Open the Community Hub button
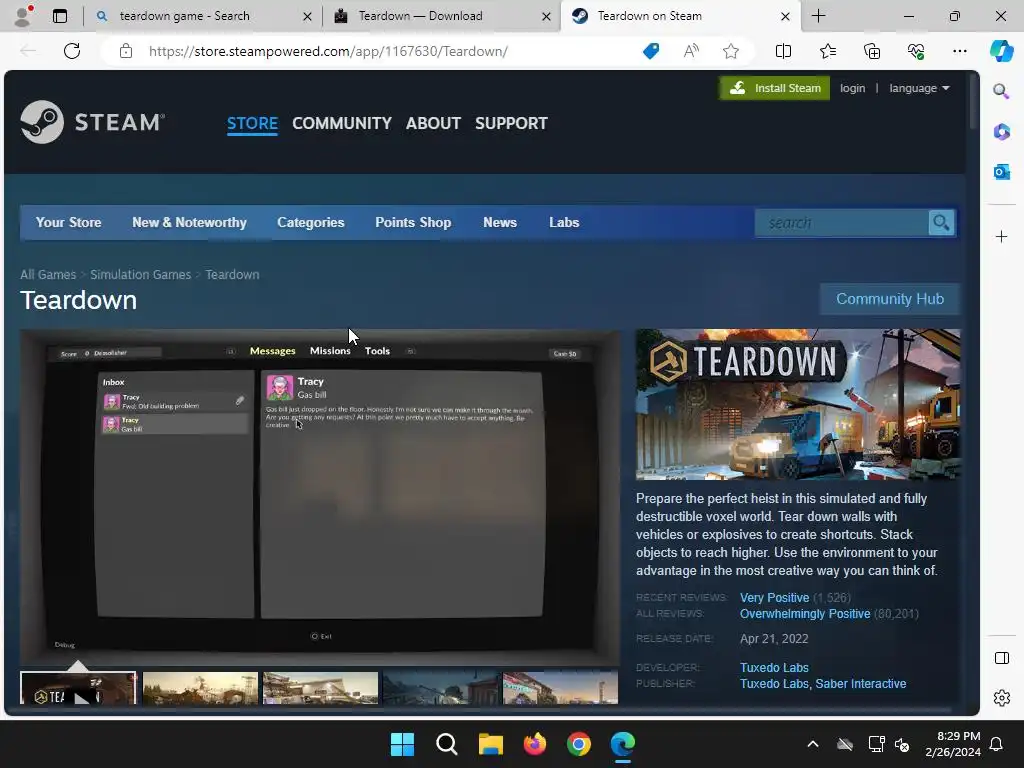This screenshot has width=1024, height=768. 889,299
